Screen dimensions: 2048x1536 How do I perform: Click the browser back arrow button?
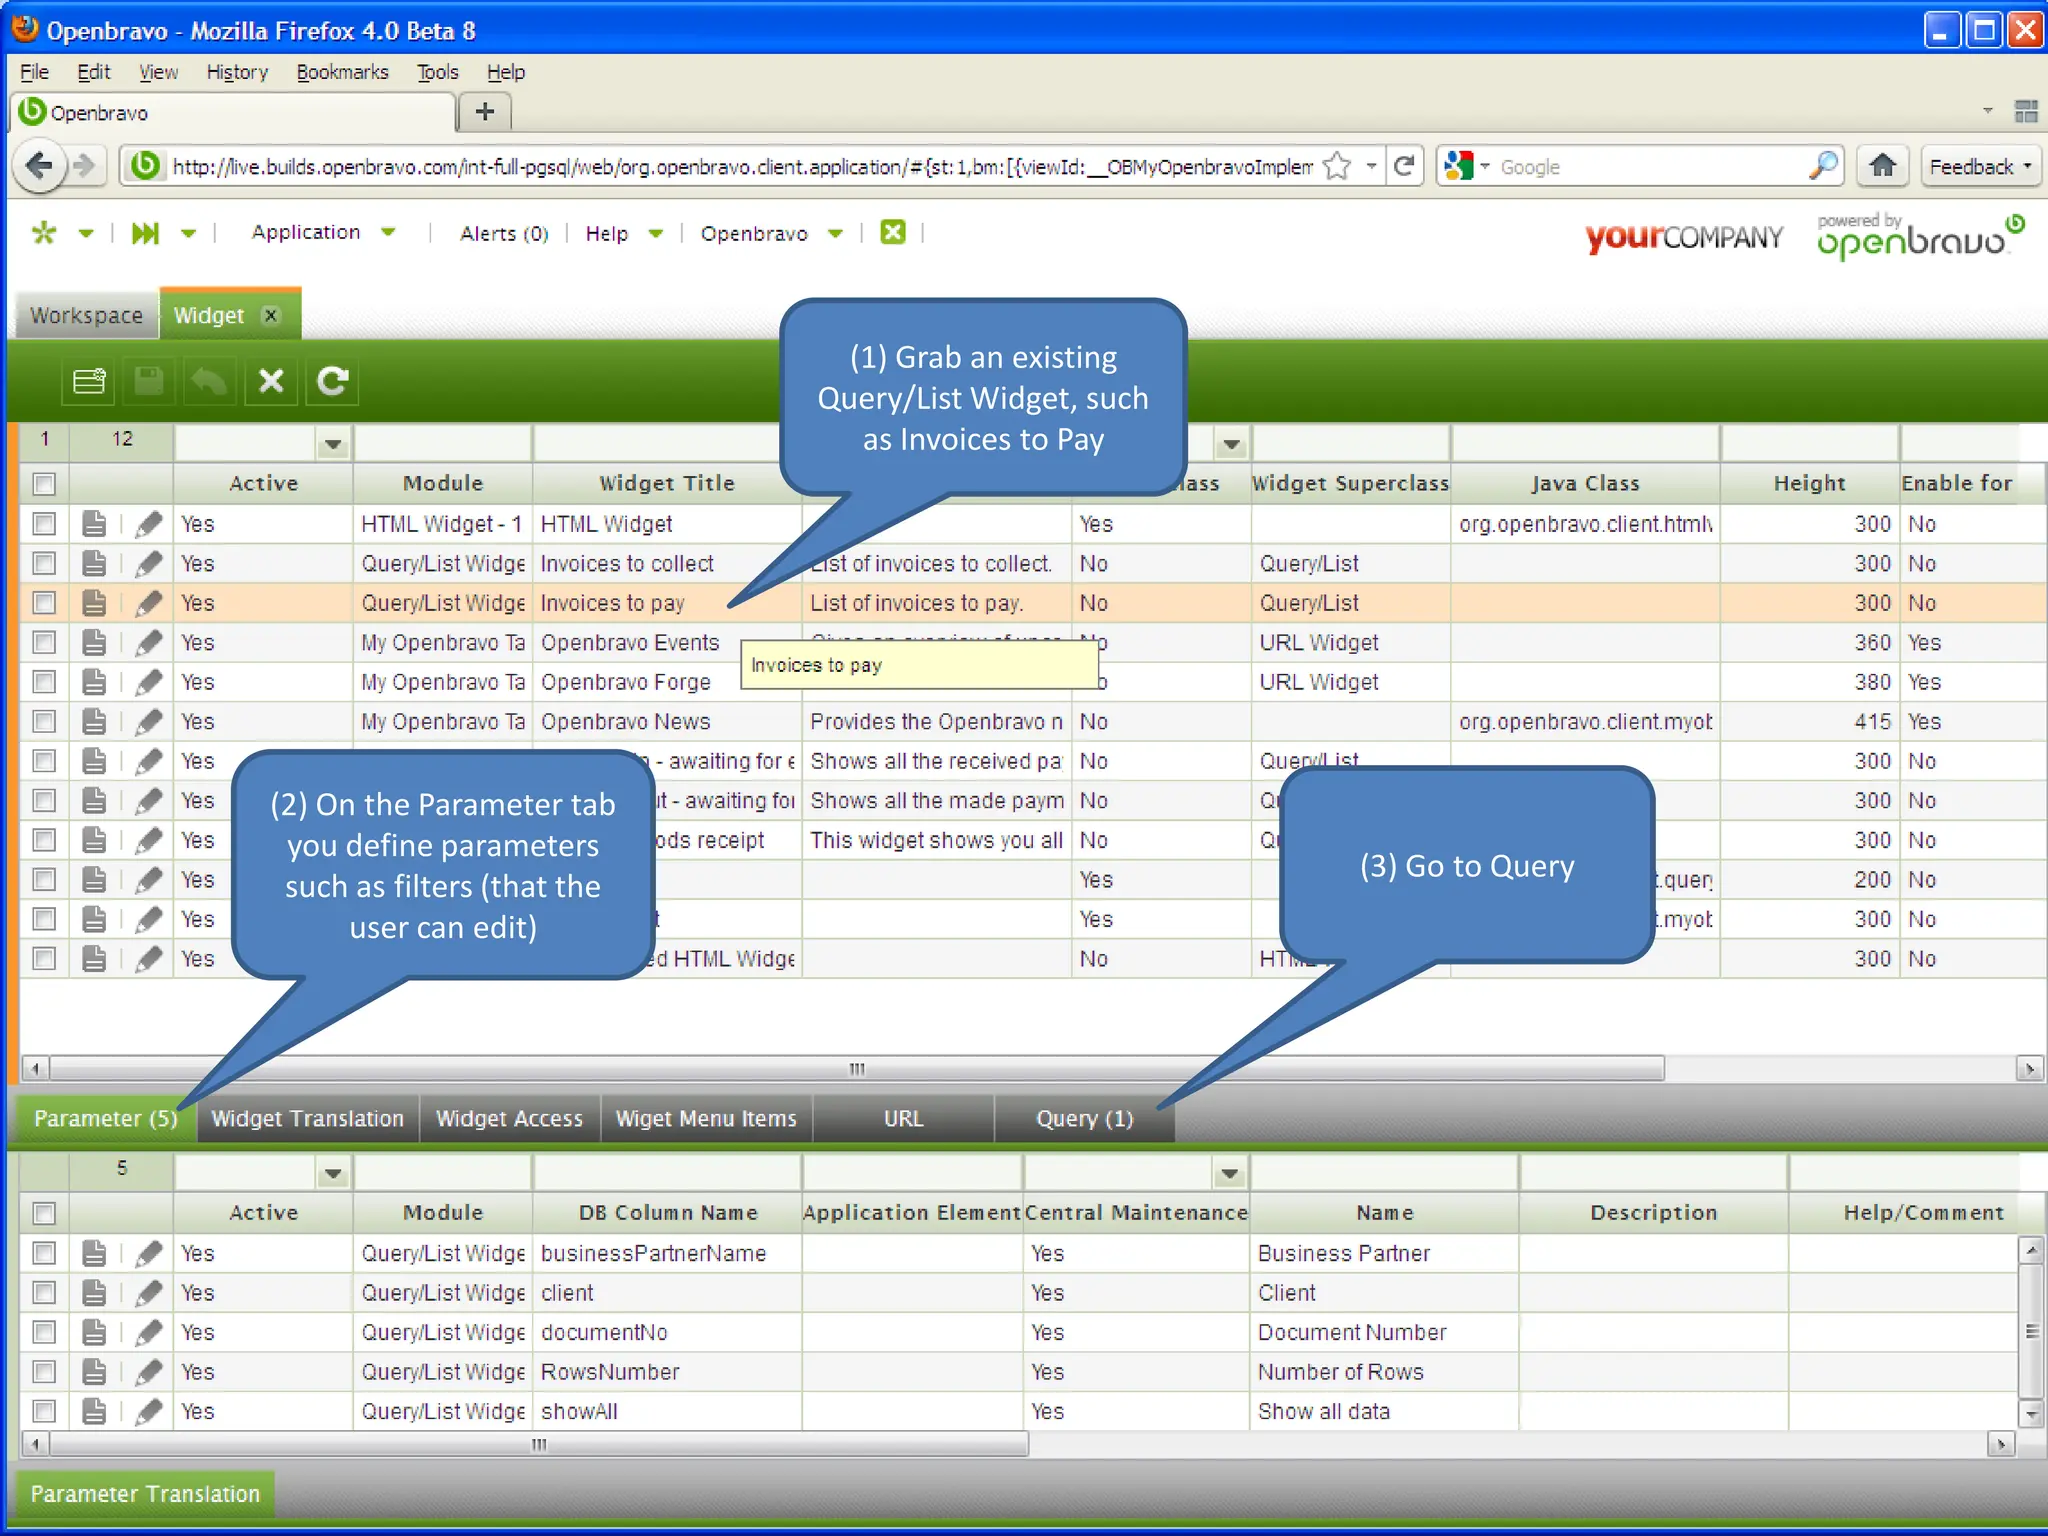[39, 165]
